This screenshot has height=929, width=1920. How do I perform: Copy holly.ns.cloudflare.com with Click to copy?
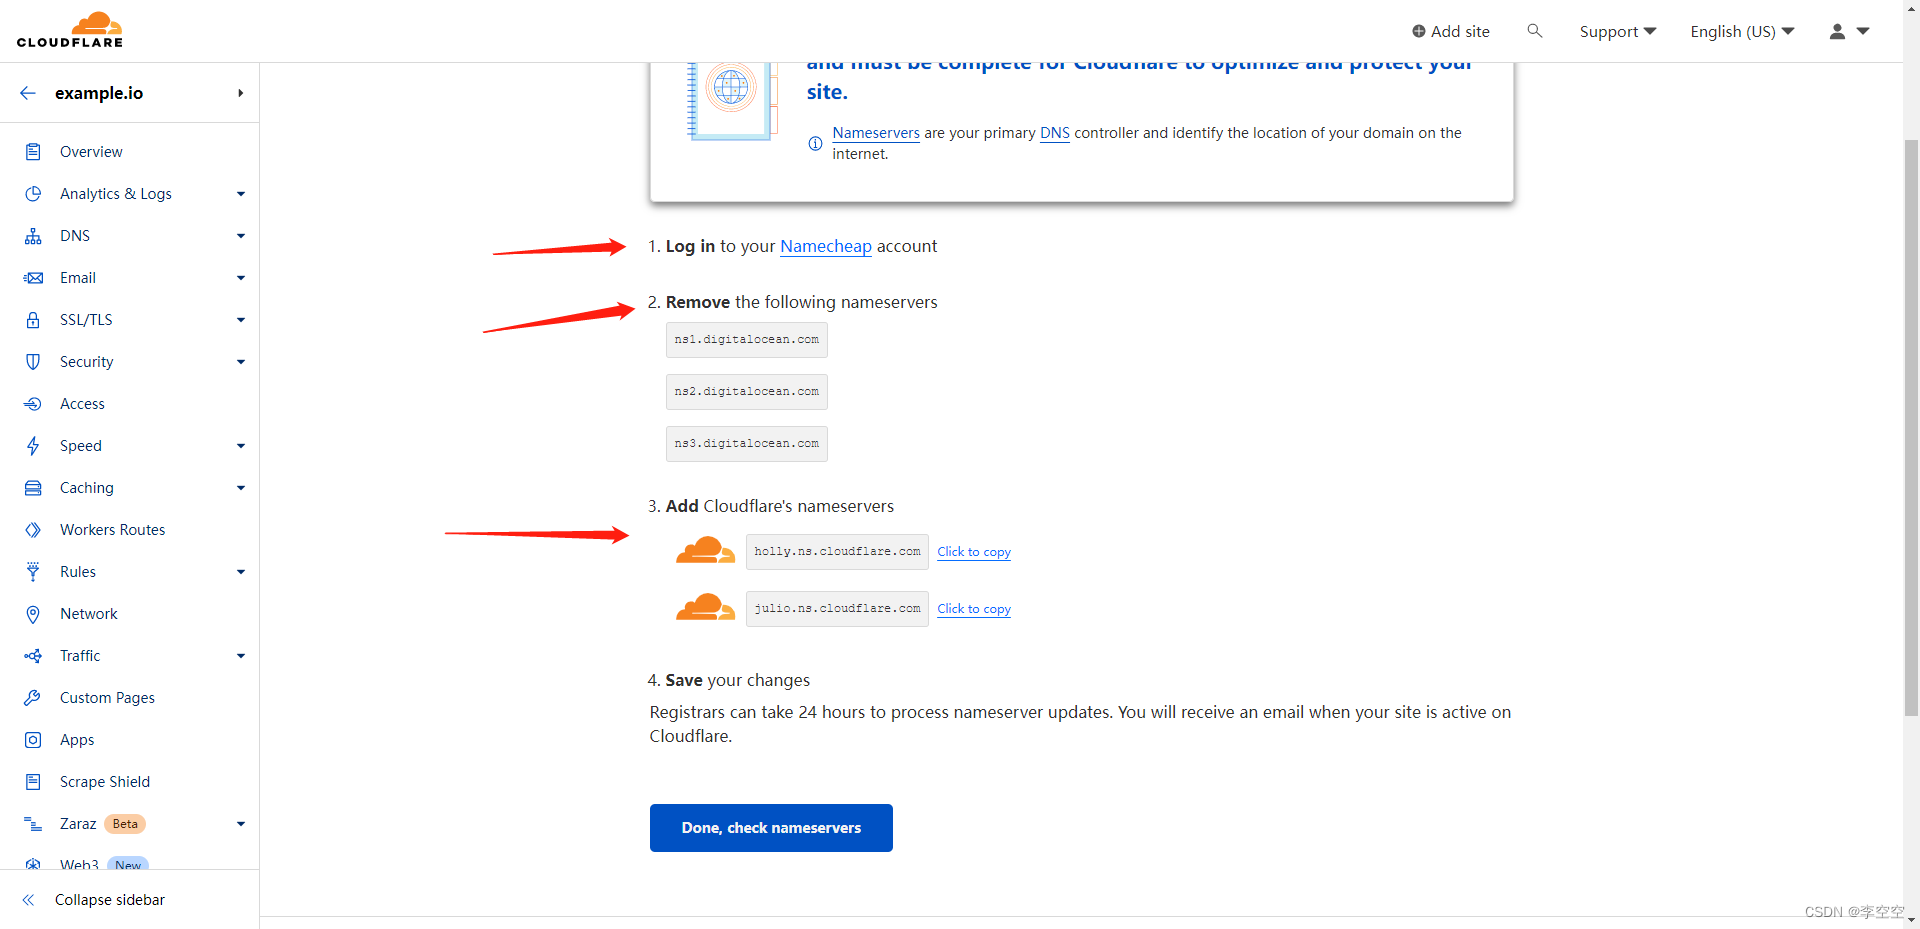click(x=974, y=552)
